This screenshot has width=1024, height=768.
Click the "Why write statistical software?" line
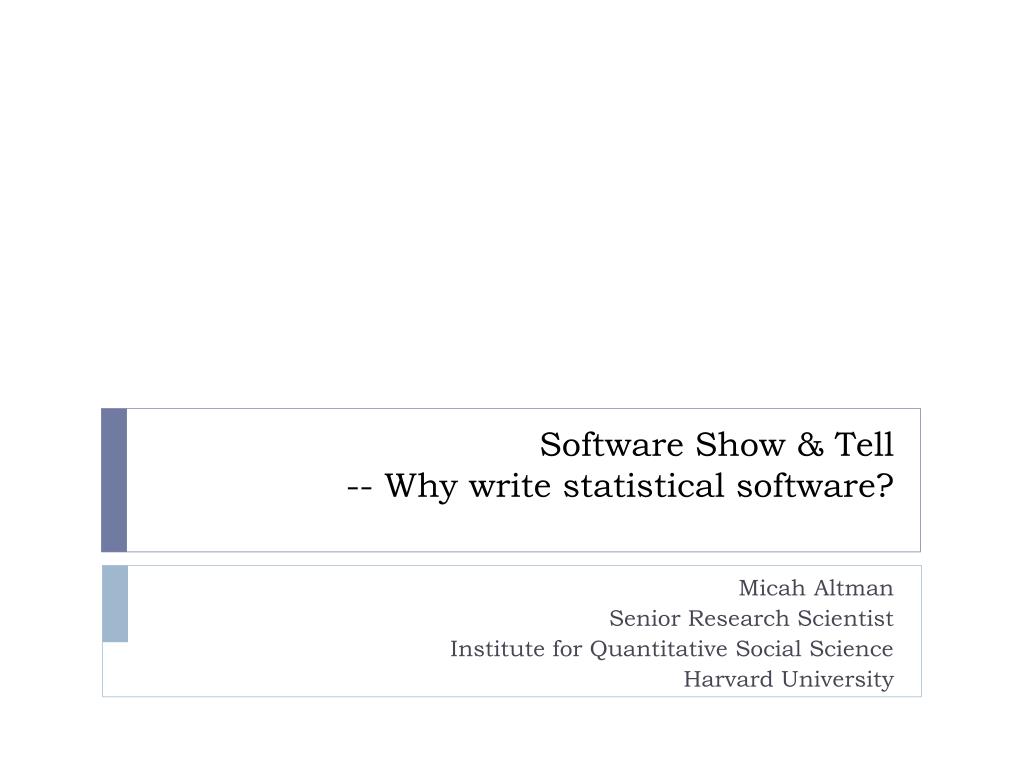pyautogui.click(x=639, y=487)
